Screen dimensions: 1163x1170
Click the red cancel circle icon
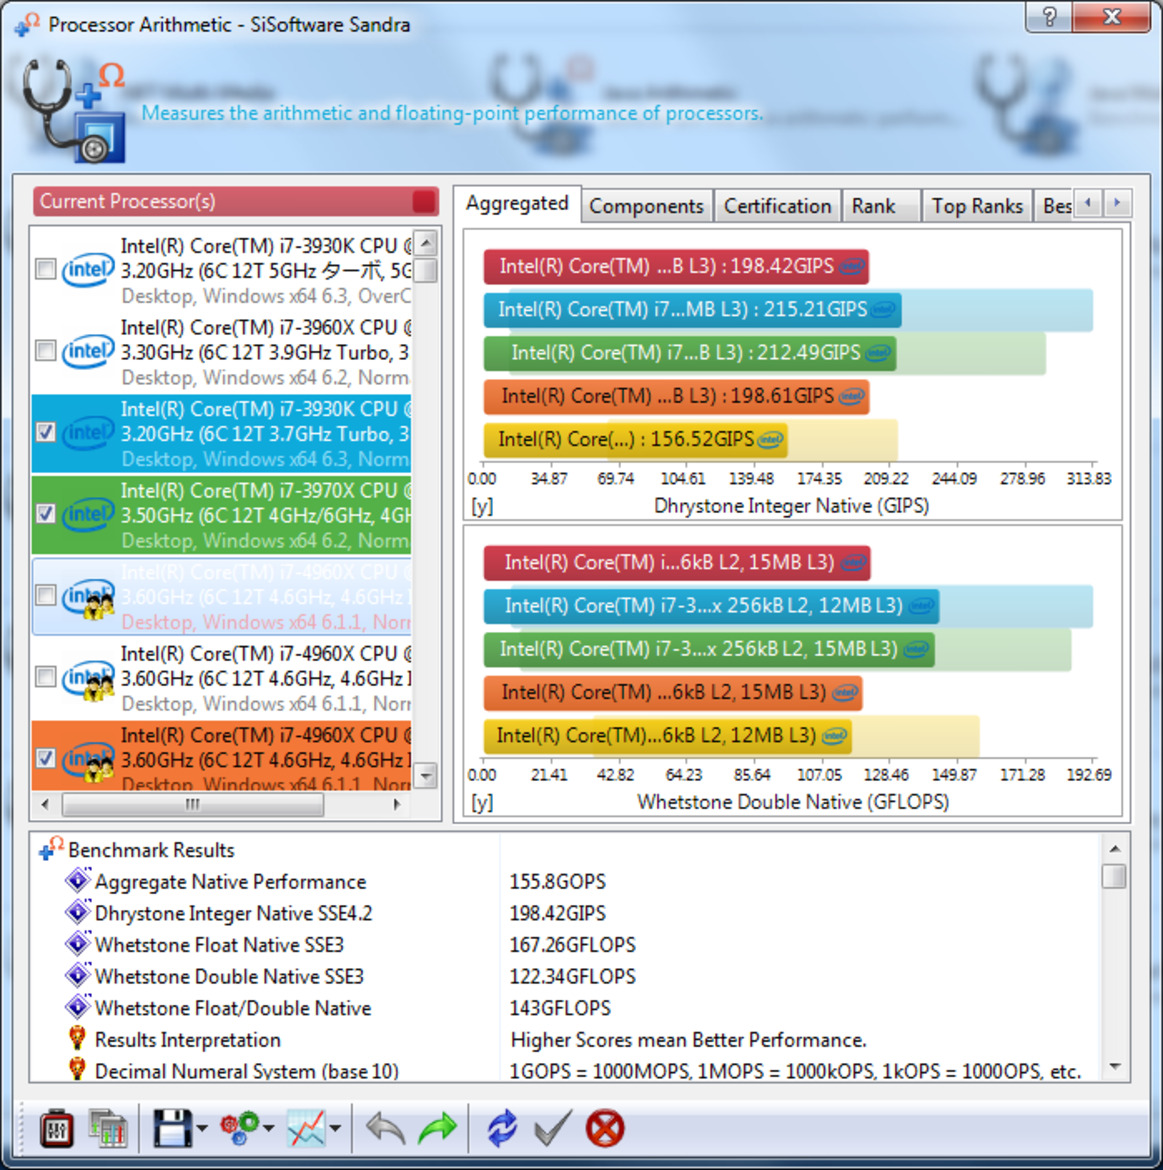click(x=605, y=1127)
